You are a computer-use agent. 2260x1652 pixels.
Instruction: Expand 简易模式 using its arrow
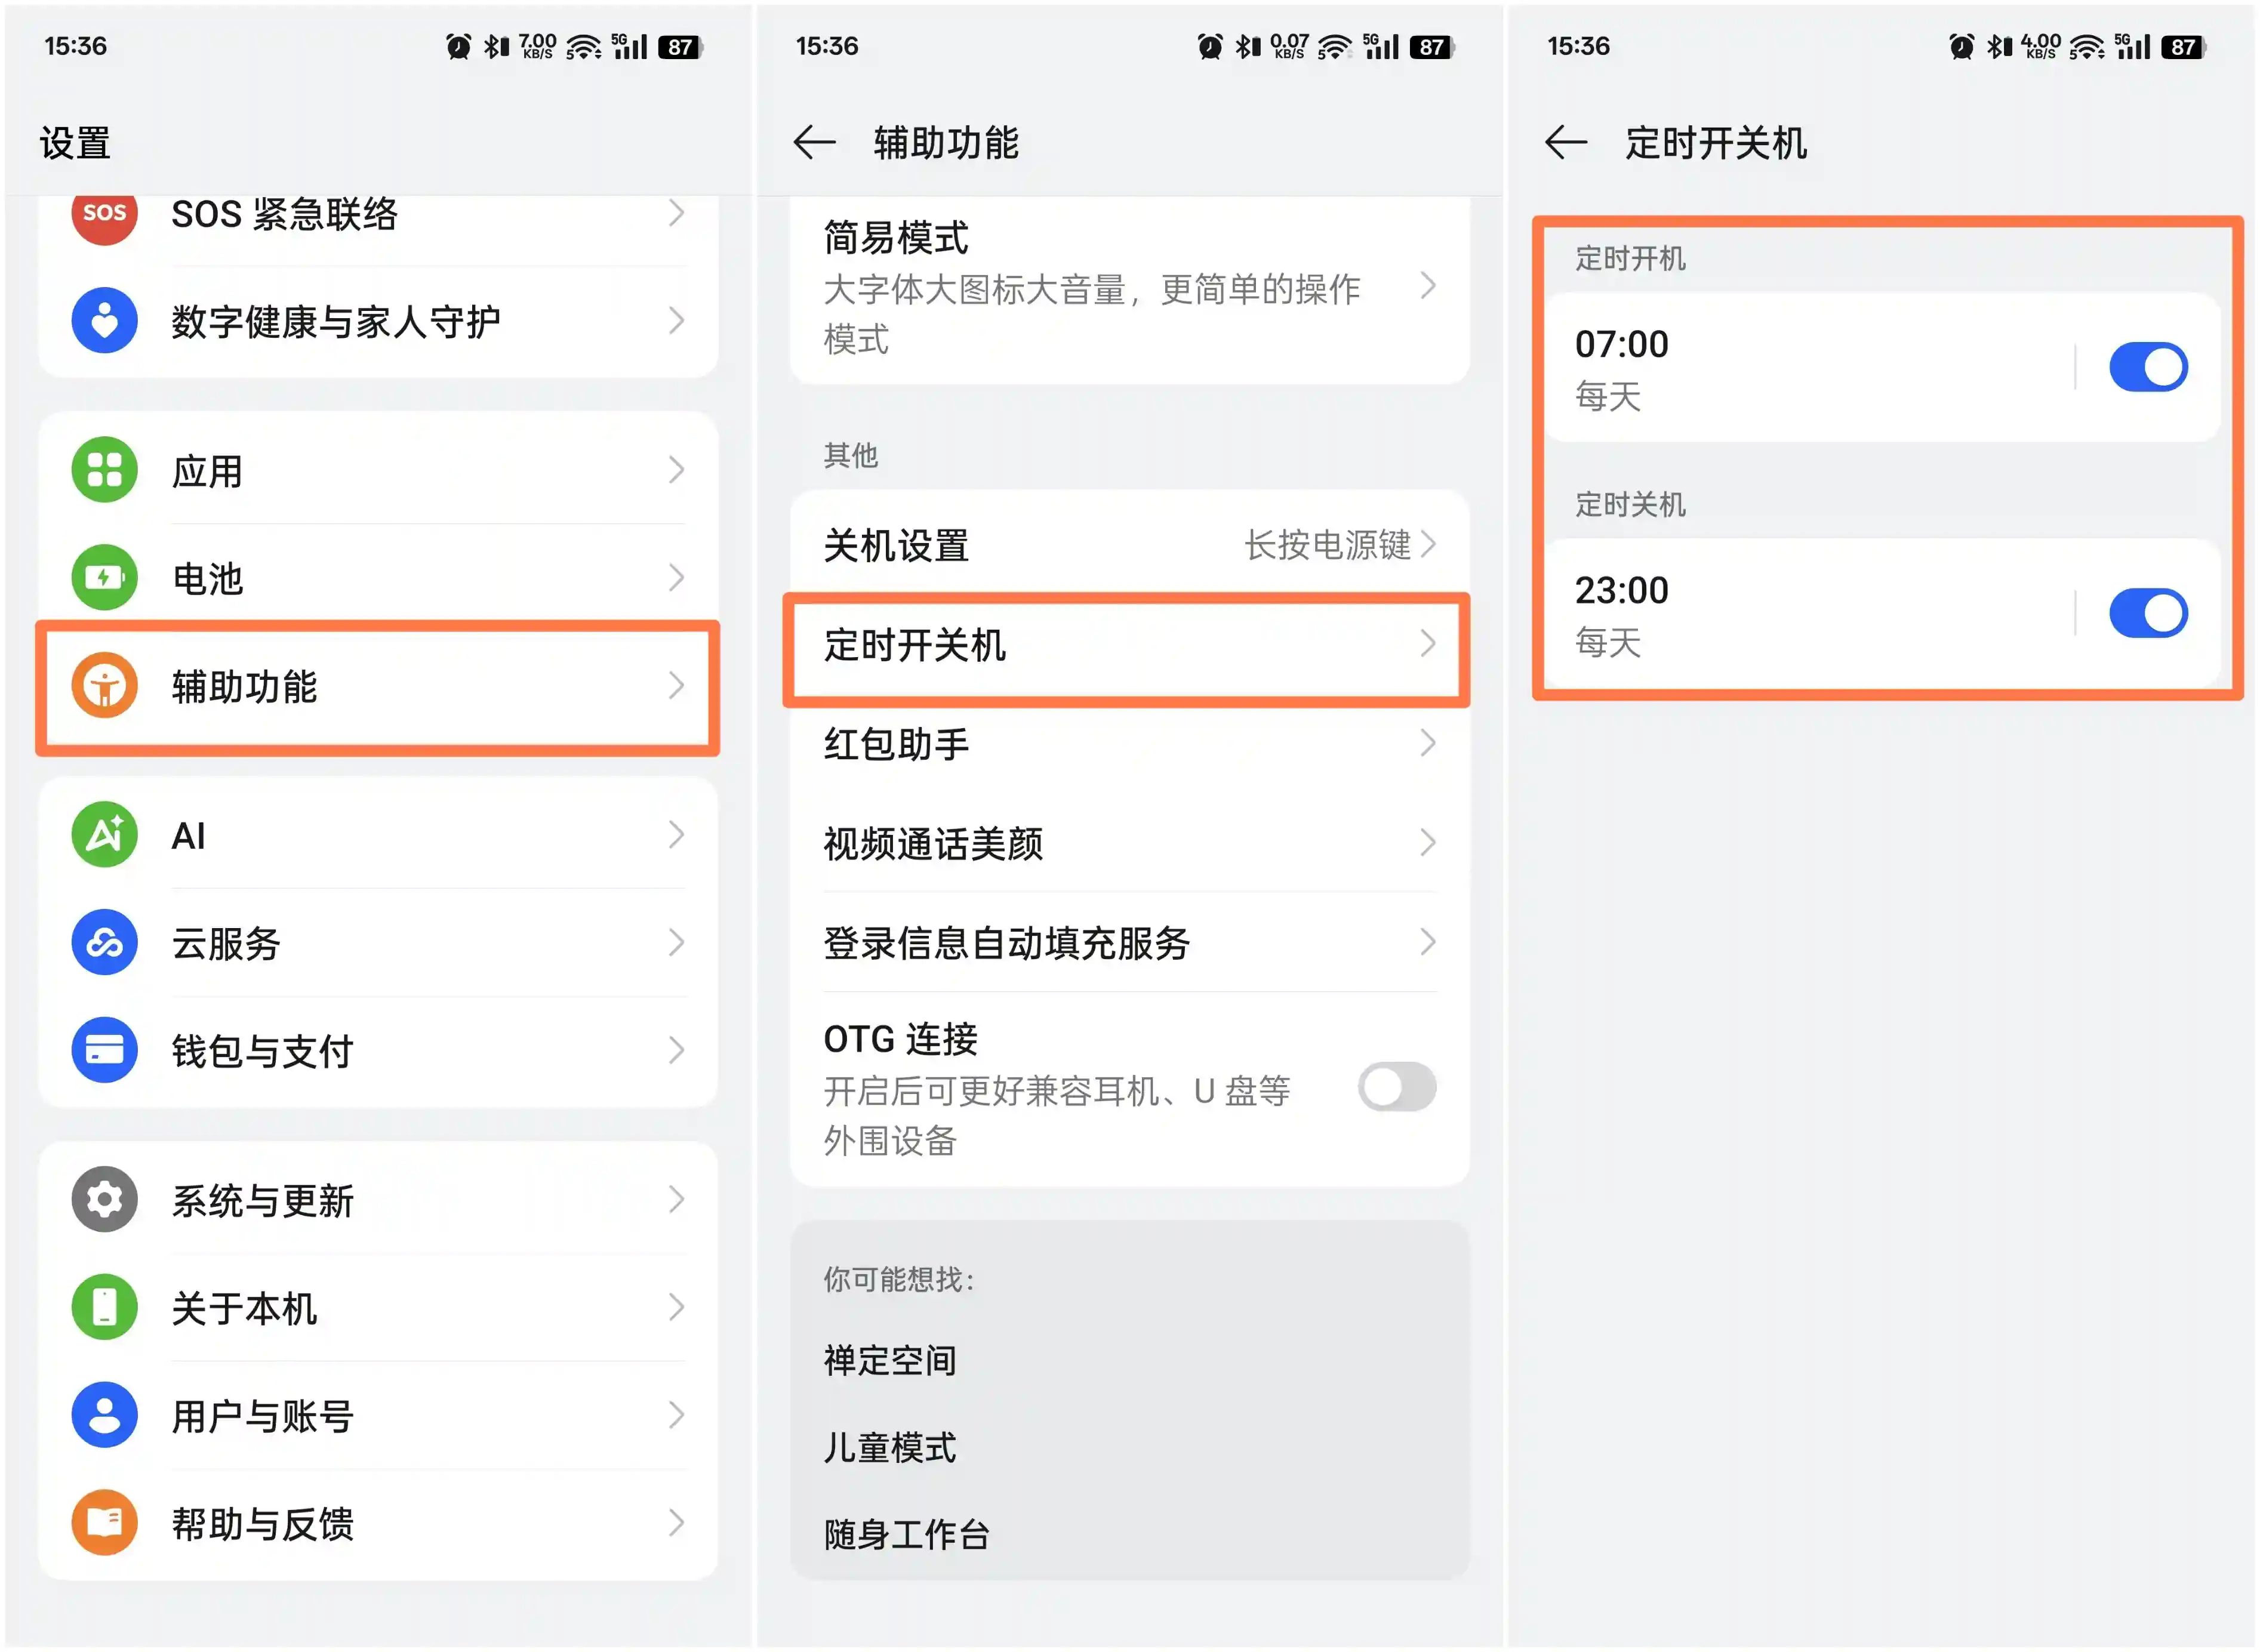click(x=1428, y=287)
